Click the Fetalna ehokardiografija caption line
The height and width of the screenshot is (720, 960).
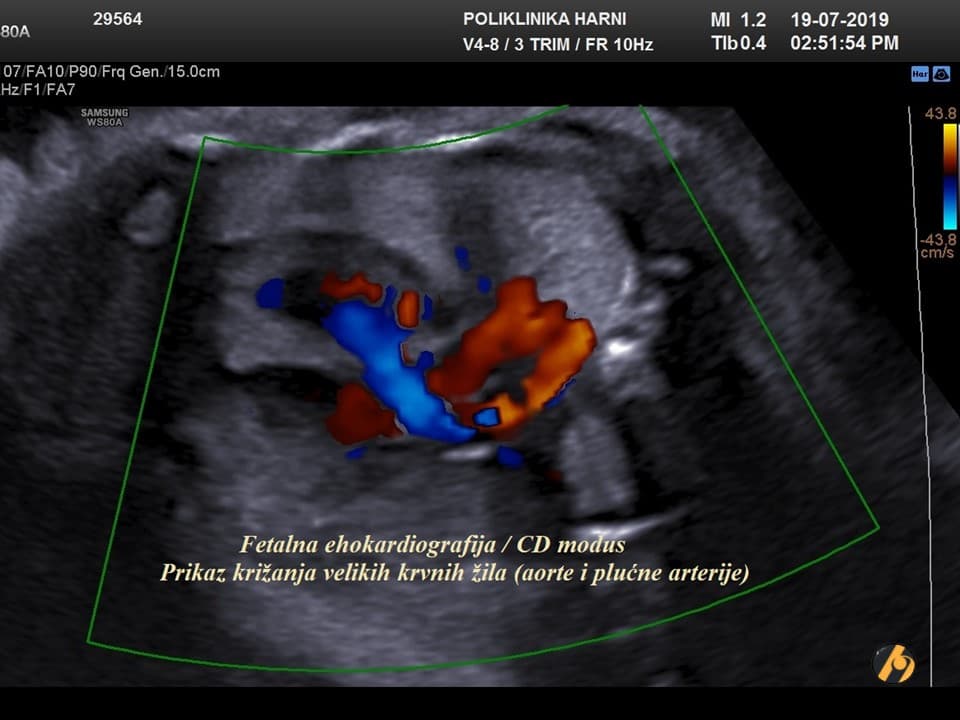432,545
